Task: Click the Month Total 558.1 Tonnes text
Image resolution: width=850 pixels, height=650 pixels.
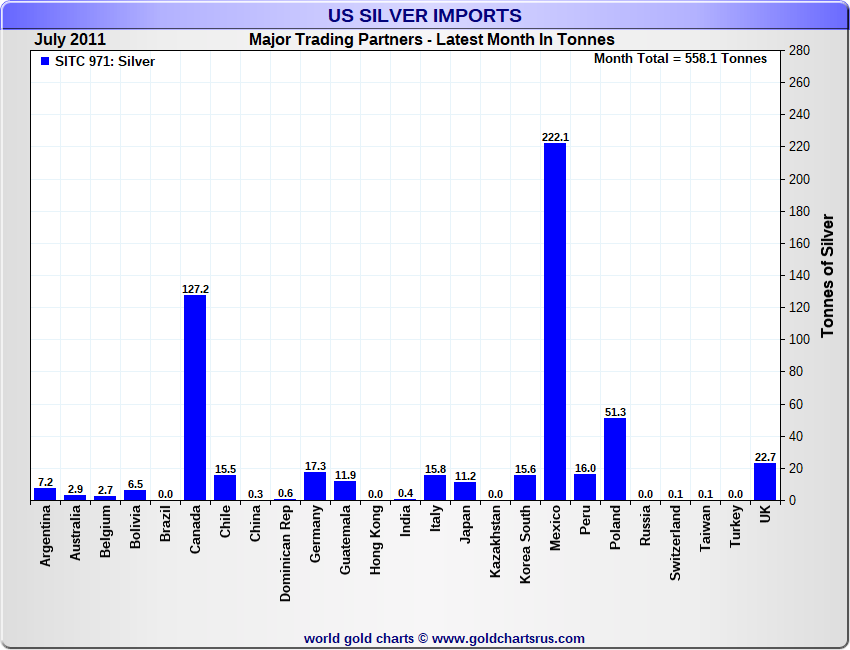Action: 680,58
